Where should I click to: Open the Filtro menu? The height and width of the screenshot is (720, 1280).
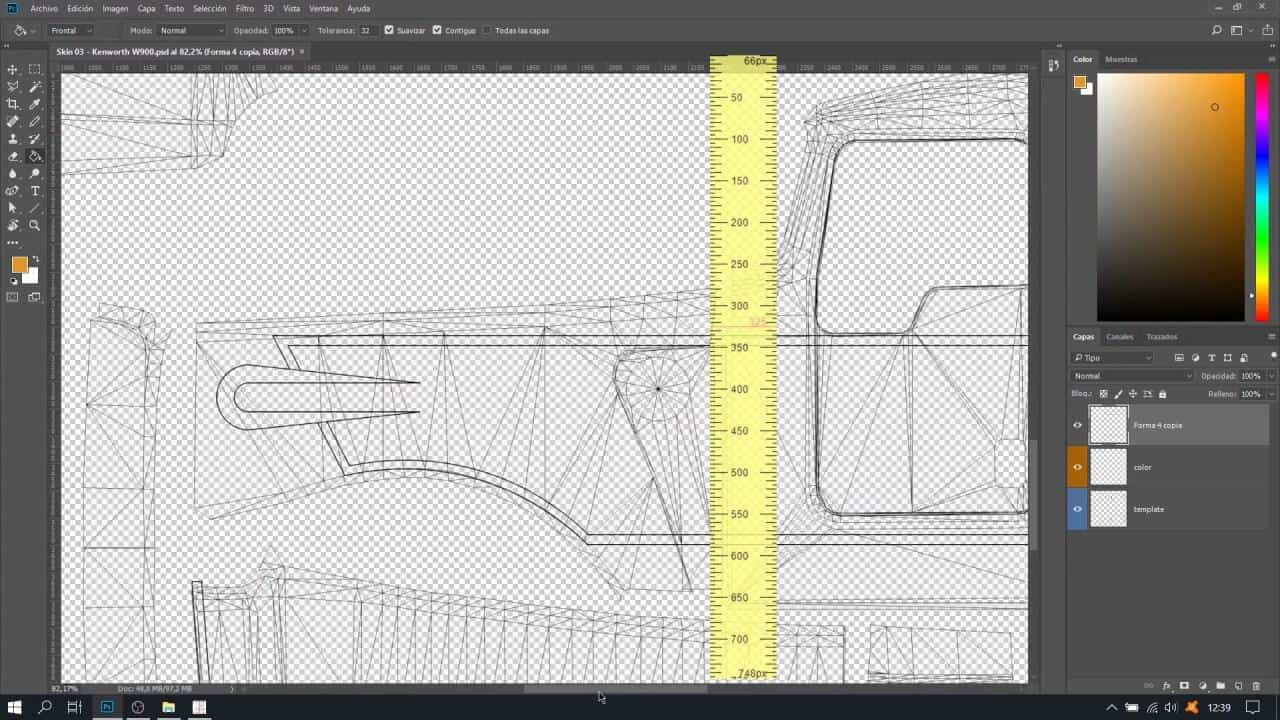pos(245,8)
